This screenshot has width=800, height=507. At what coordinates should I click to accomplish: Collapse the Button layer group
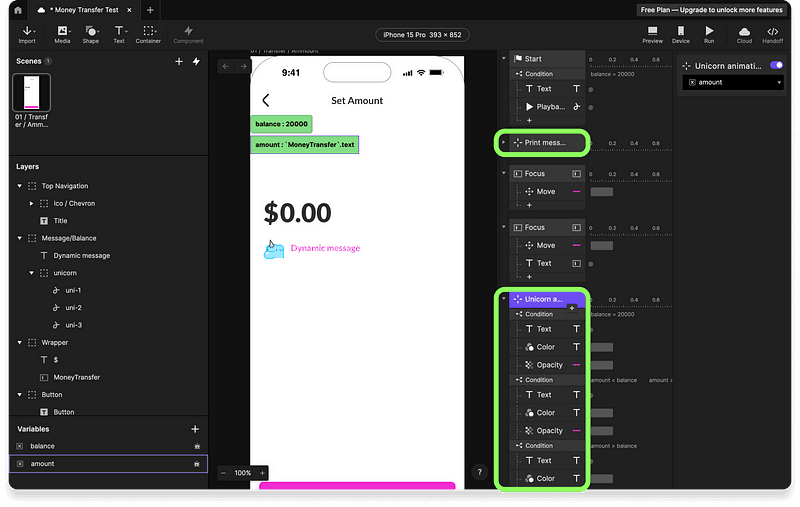point(20,395)
